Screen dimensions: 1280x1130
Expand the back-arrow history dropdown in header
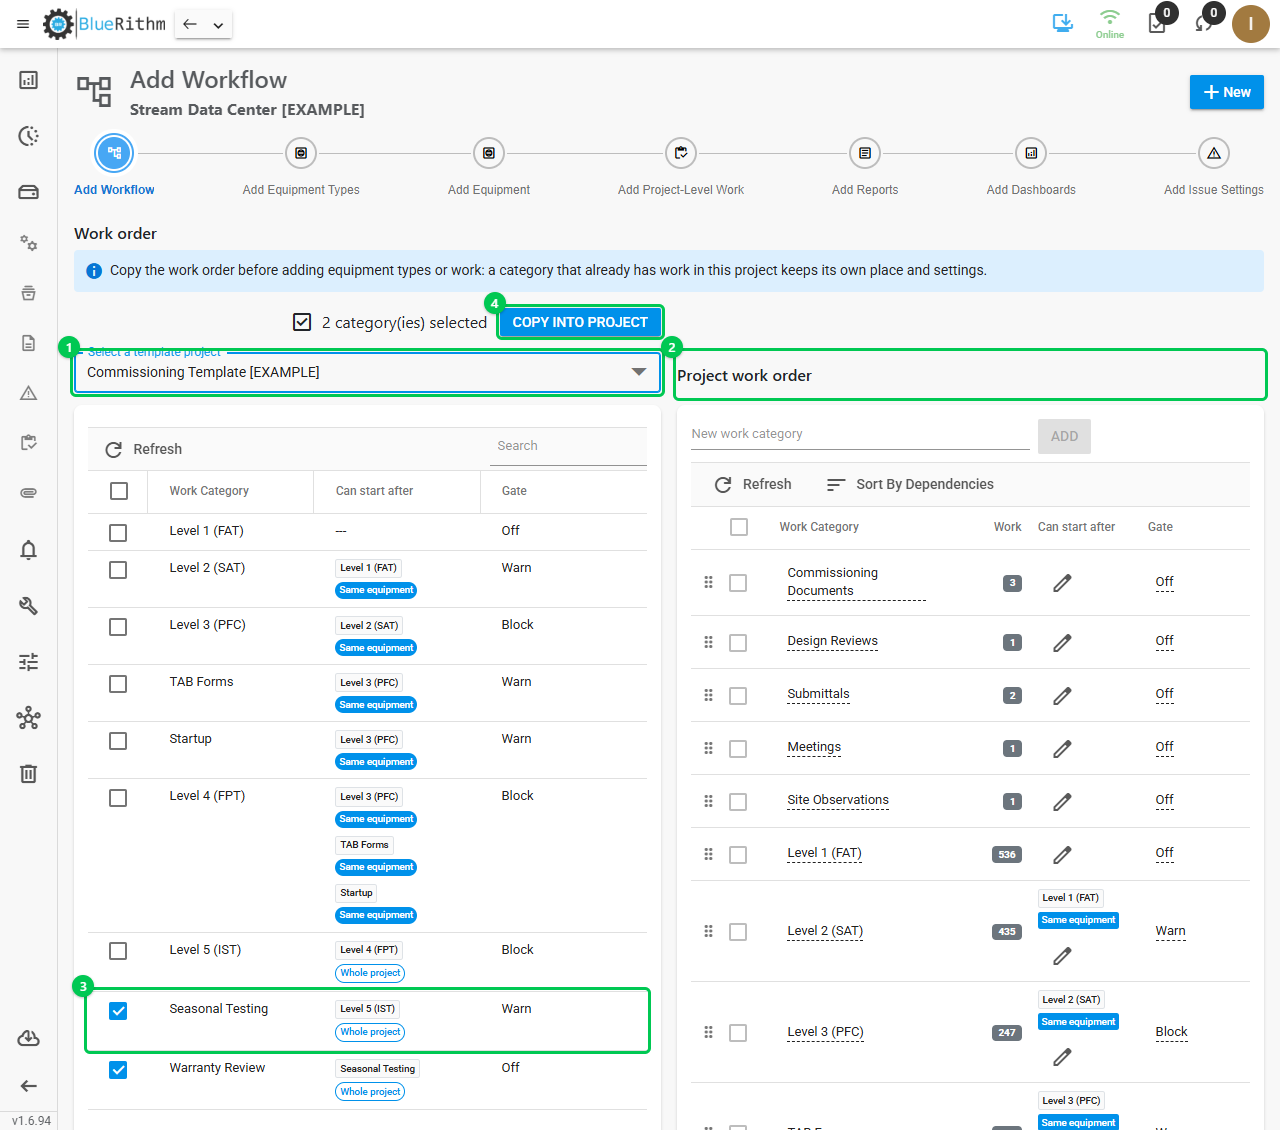[x=218, y=25]
